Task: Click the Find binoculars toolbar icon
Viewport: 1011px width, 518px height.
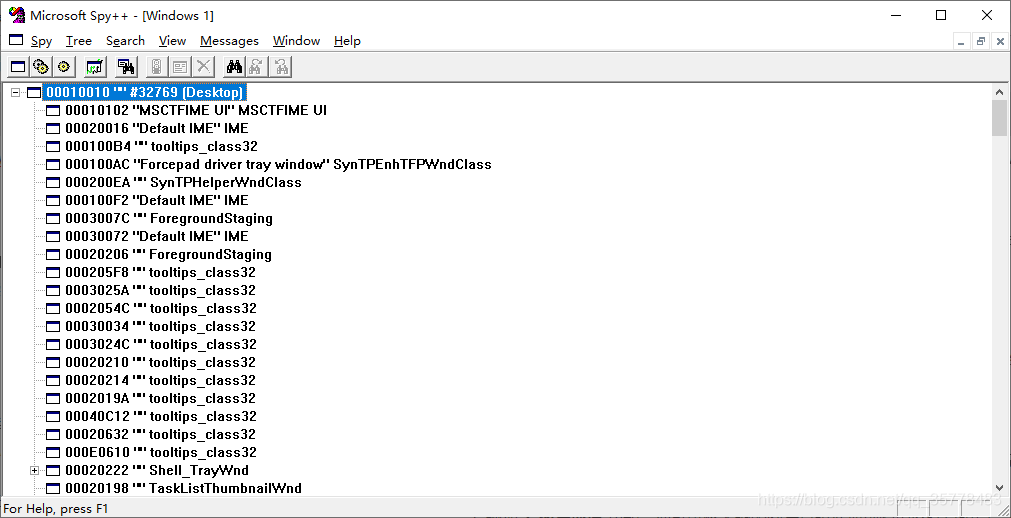Action: tap(233, 66)
